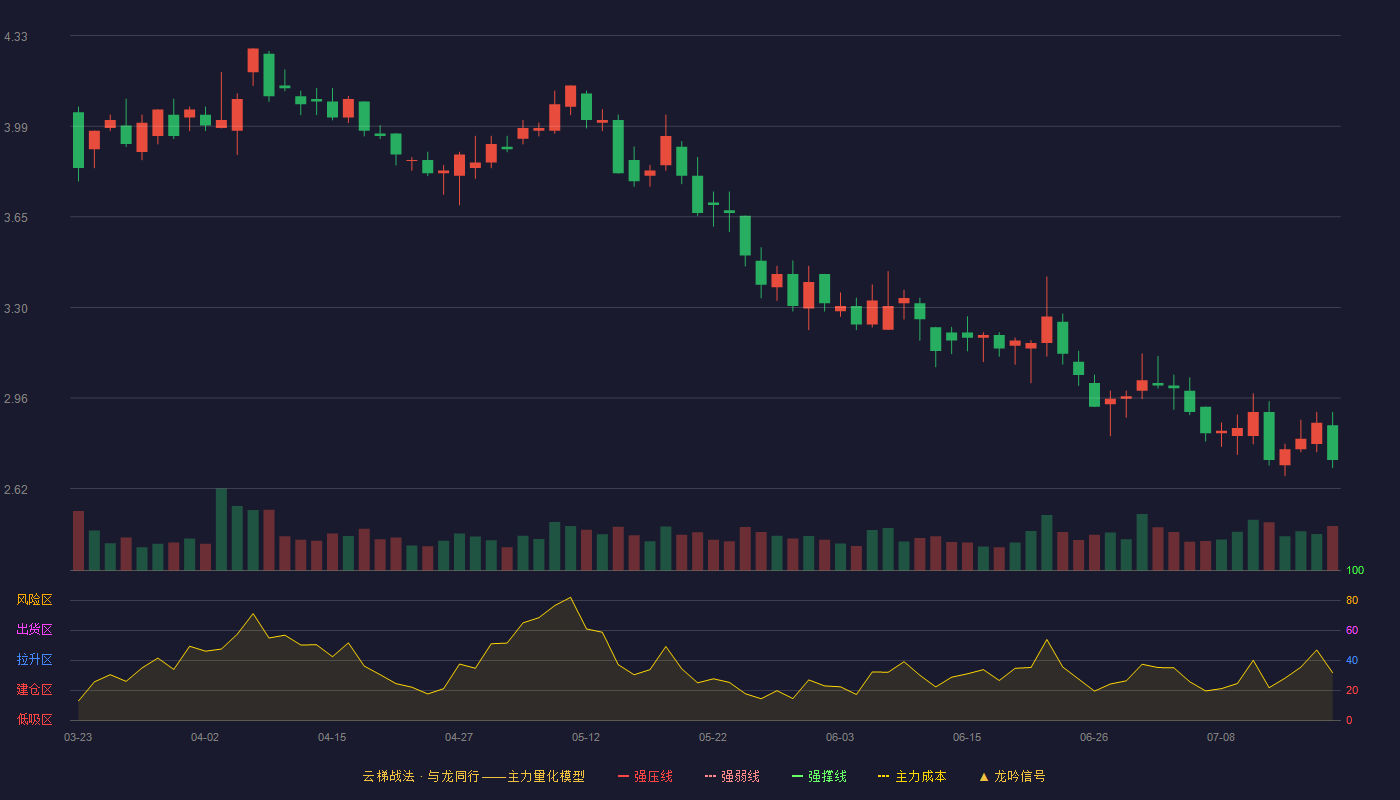1400x800 pixels.
Task: Toggle the 龙吟信号 triangle legend marker
Action: coord(1012,776)
